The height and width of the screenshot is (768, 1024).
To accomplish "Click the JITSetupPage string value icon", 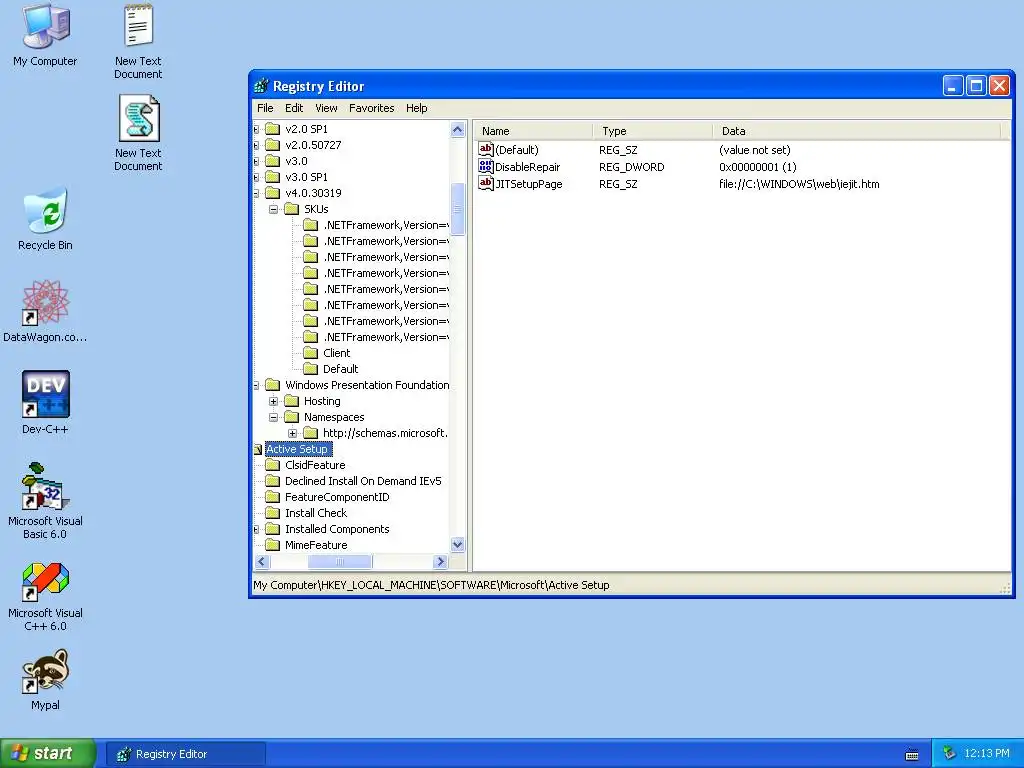I will point(486,184).
